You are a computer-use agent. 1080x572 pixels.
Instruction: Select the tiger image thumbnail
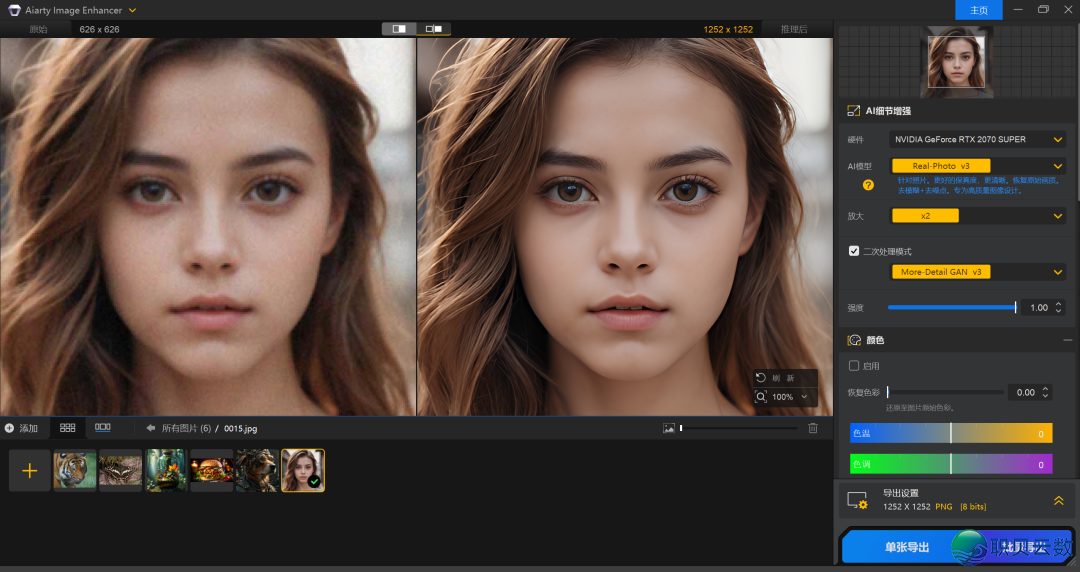coord(75,470)
